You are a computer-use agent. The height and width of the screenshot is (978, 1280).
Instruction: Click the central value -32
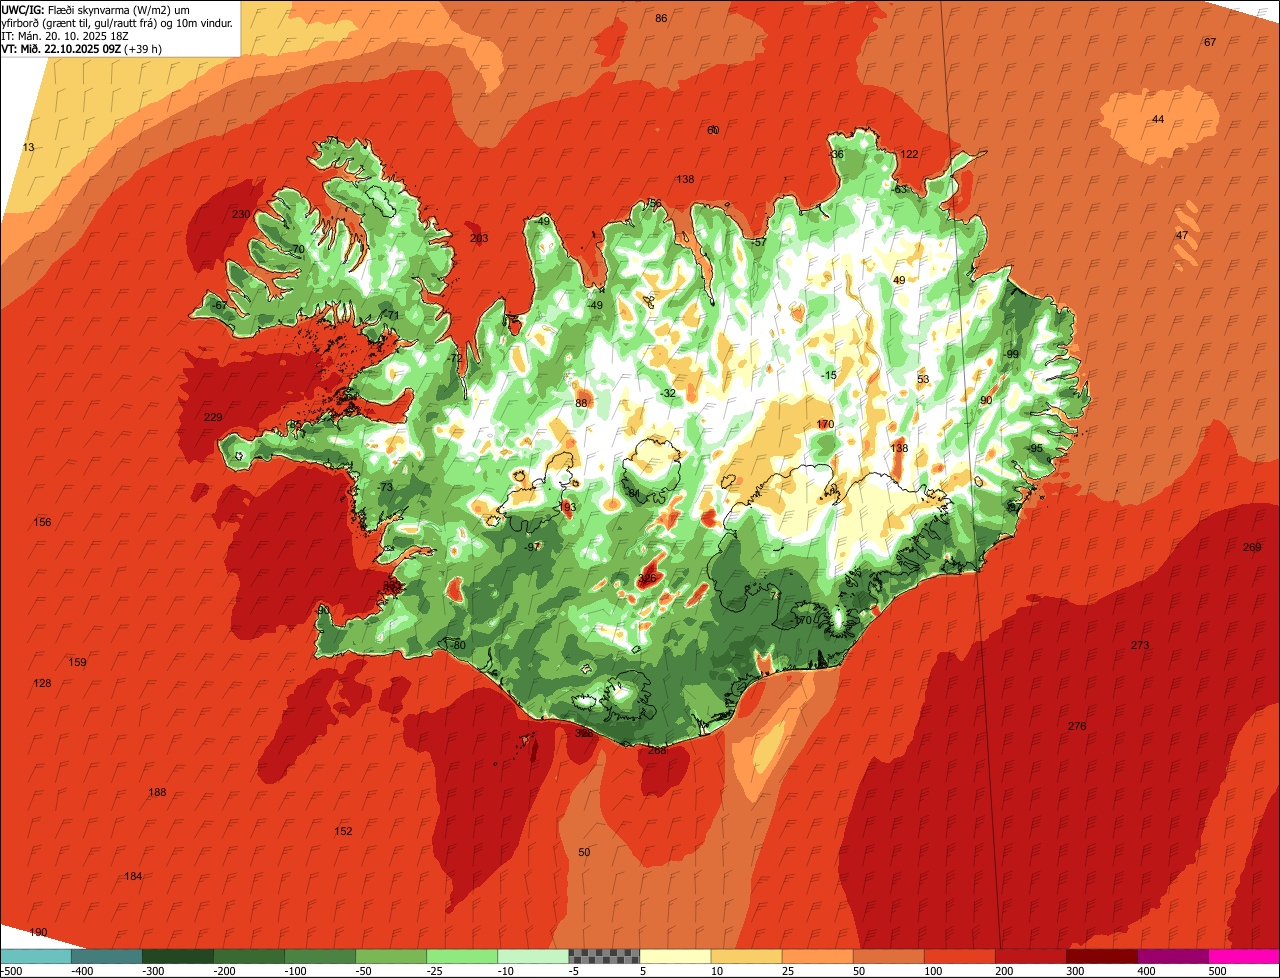click(668, 394)
